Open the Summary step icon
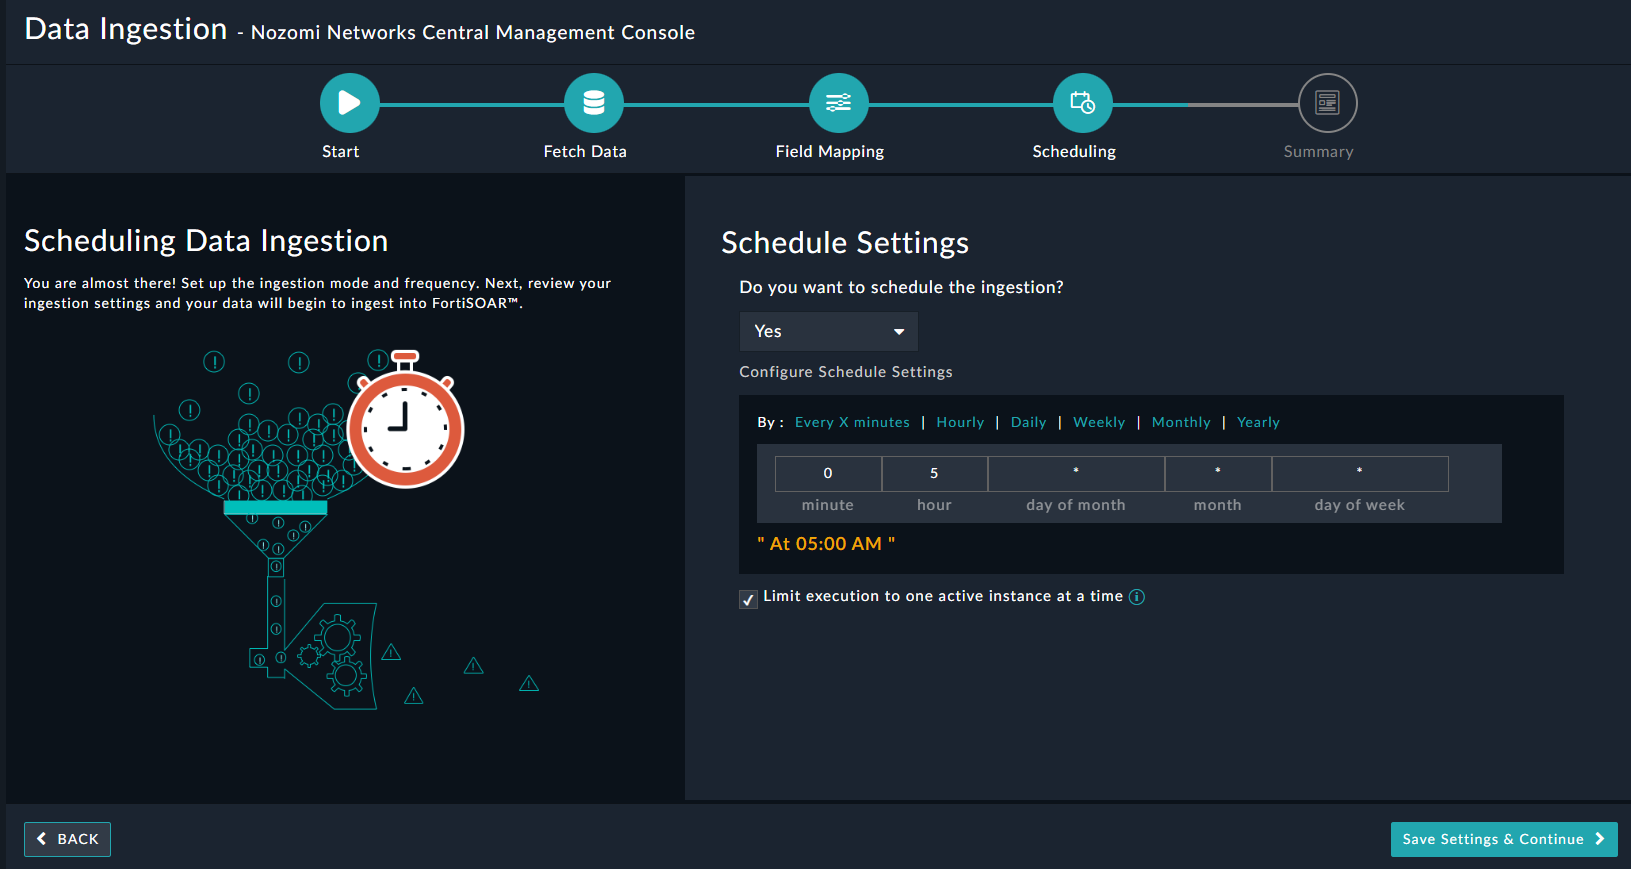Image resolution: width=1631 pixels, height=869 pixels. click(1327, 103)
